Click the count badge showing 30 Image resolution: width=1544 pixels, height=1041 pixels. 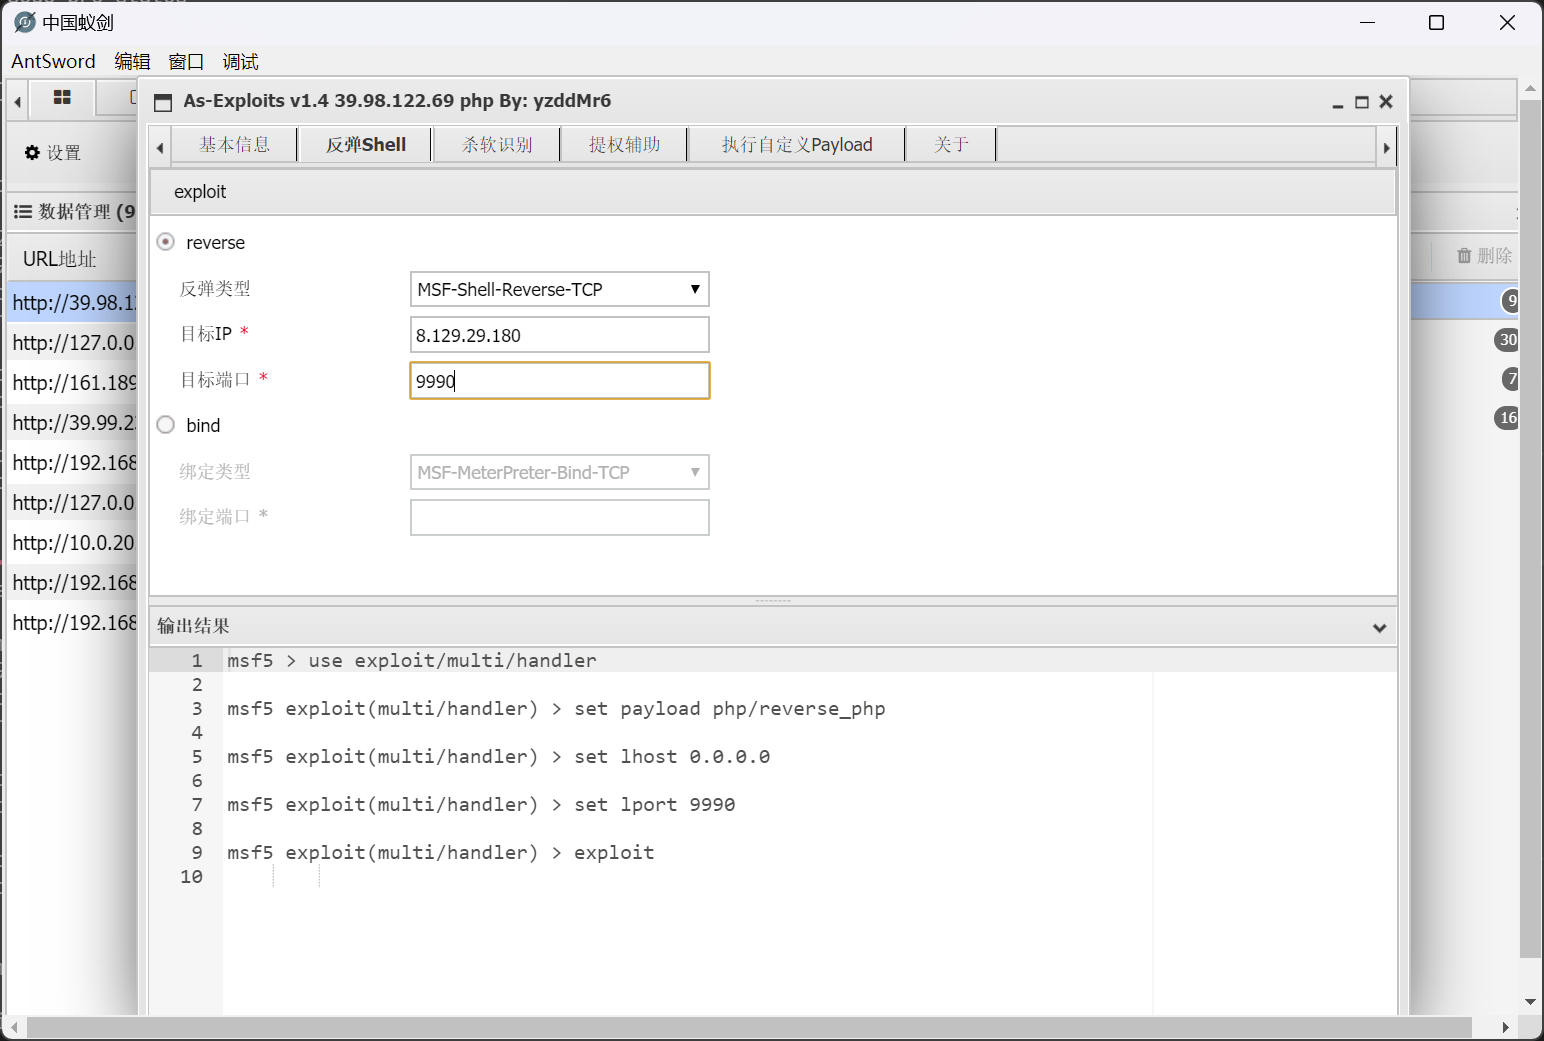point(1507,340)
